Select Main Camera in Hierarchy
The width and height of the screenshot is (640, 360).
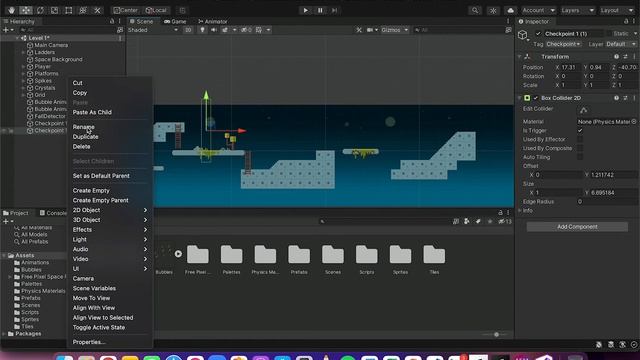pyautogui.click(x=51, y=45)
